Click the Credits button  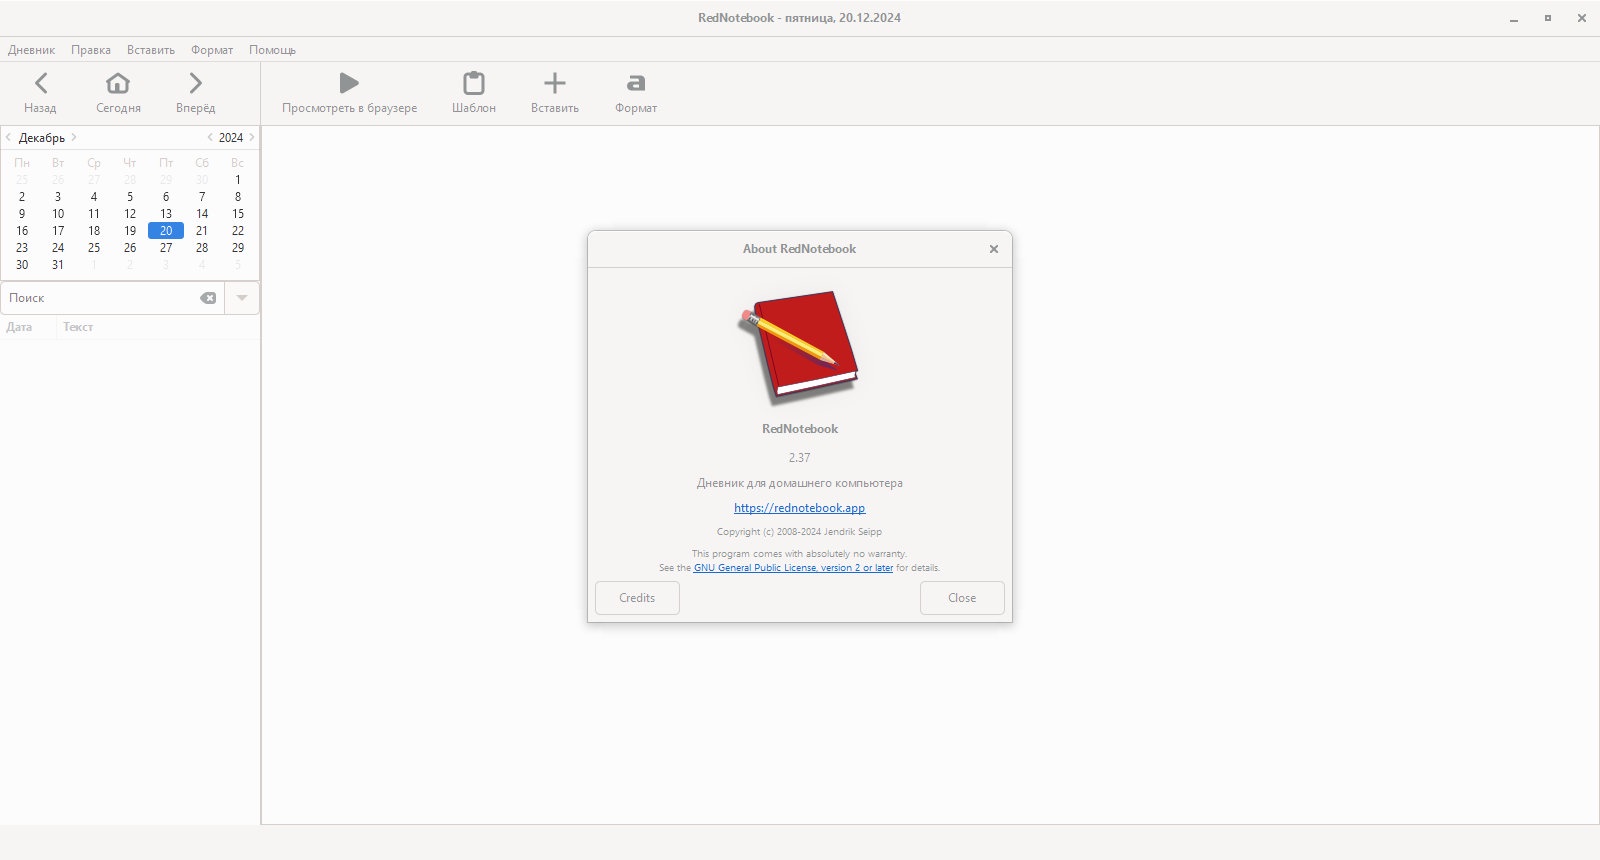pos(637,598)
